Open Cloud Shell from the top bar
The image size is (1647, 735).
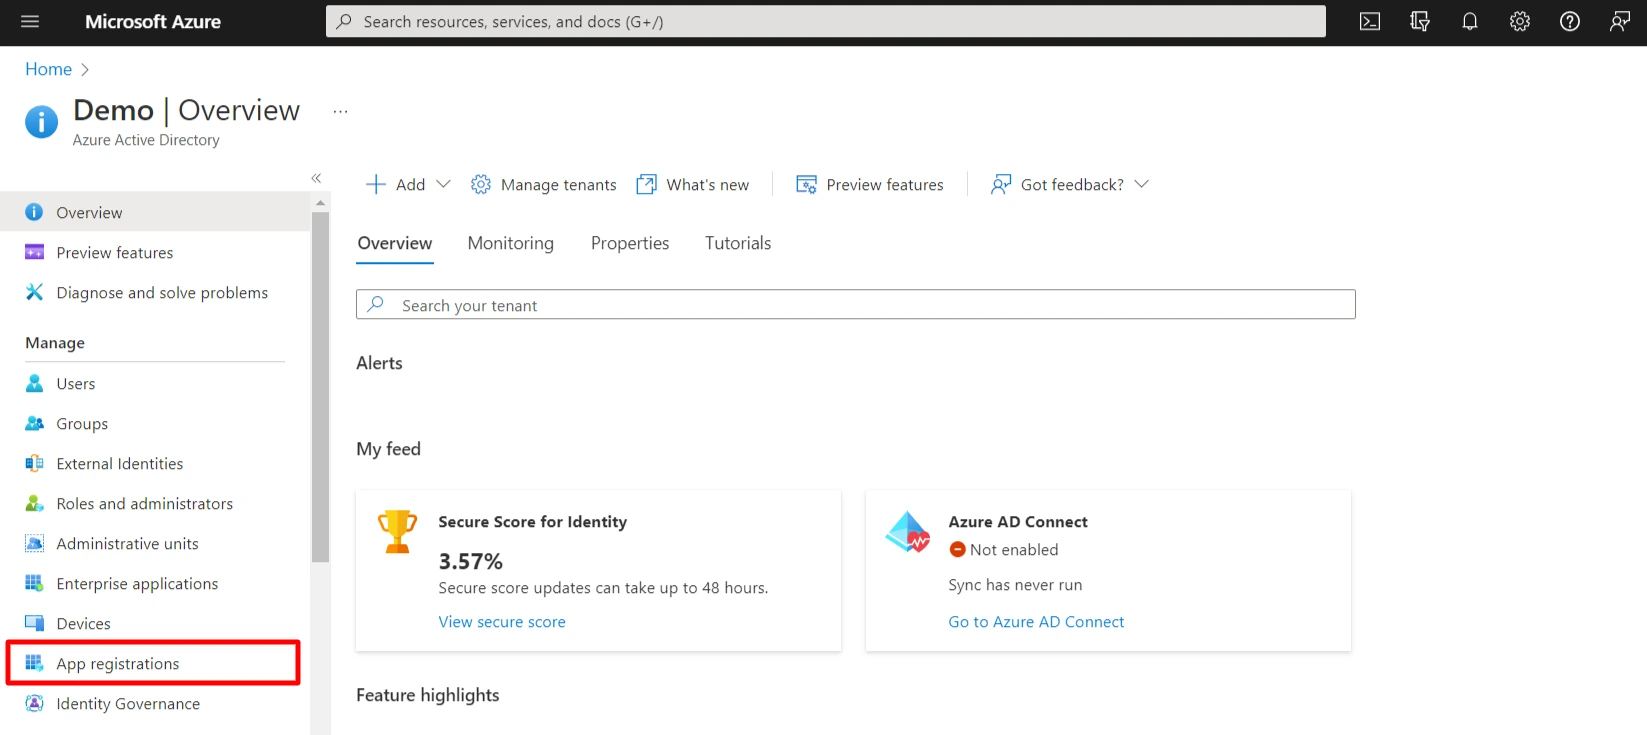tap(1370, 21)
